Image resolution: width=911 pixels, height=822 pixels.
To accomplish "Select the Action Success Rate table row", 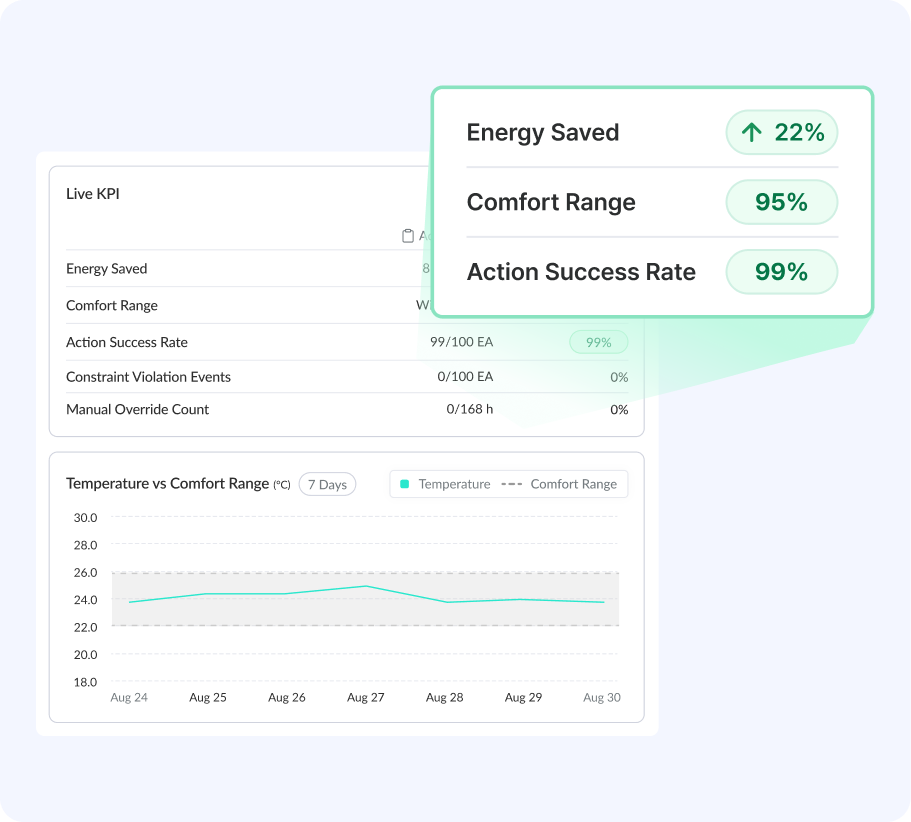I will click(x=127, y=342).
